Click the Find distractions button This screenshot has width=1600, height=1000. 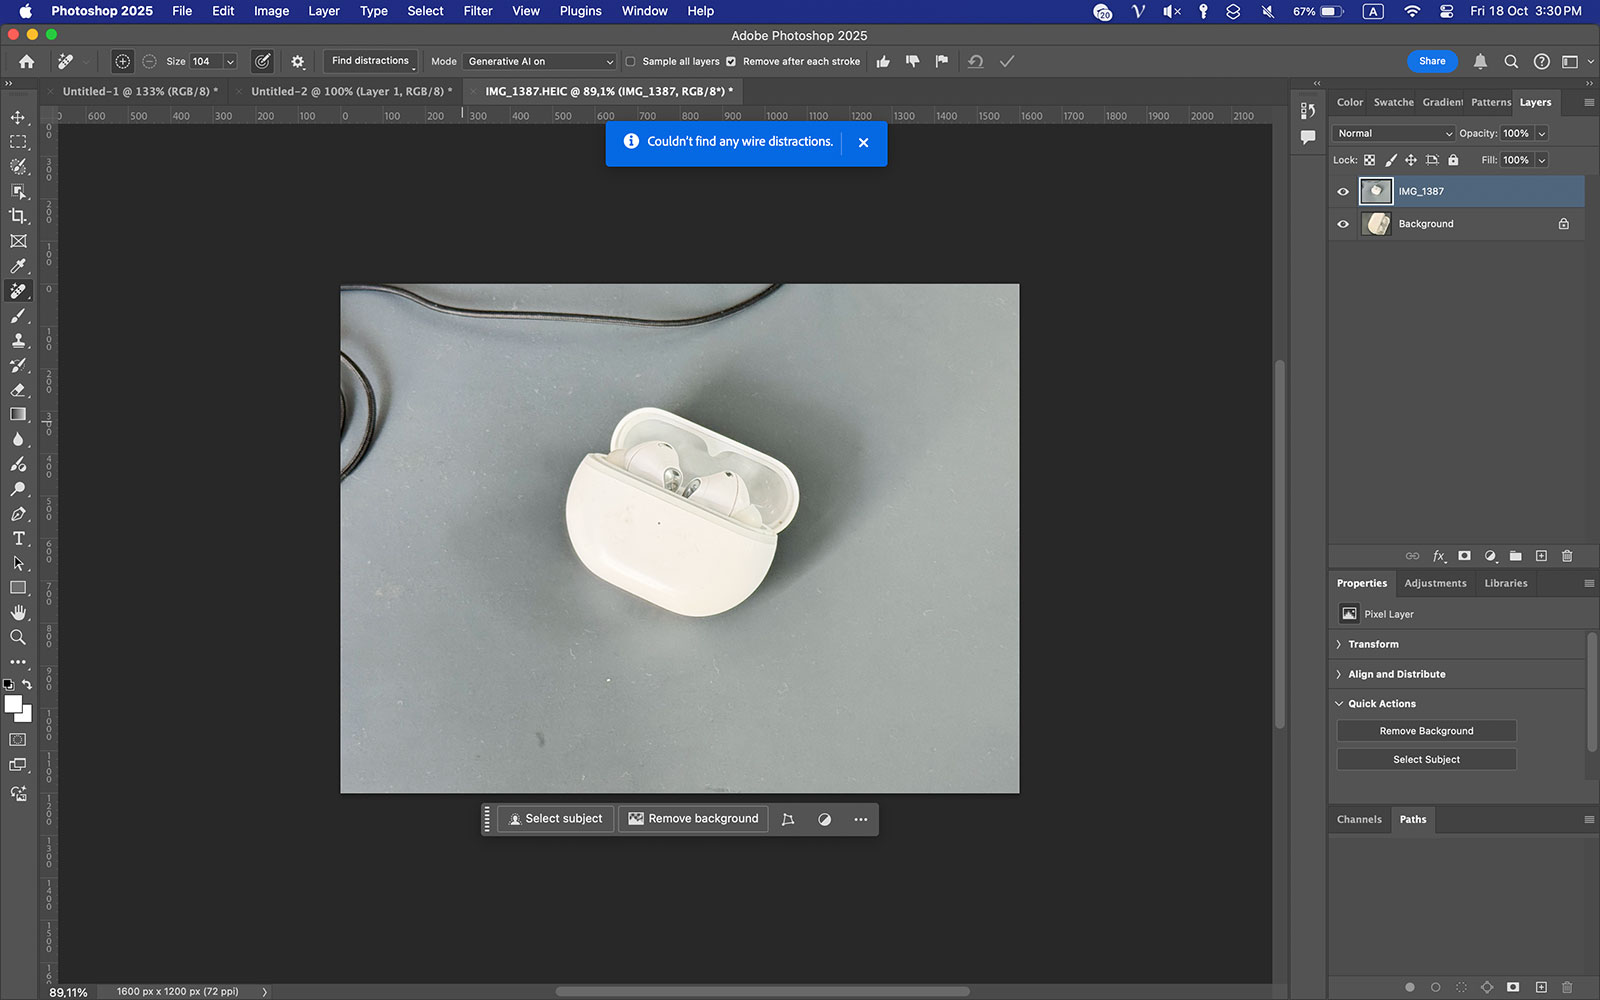[370, 61]
